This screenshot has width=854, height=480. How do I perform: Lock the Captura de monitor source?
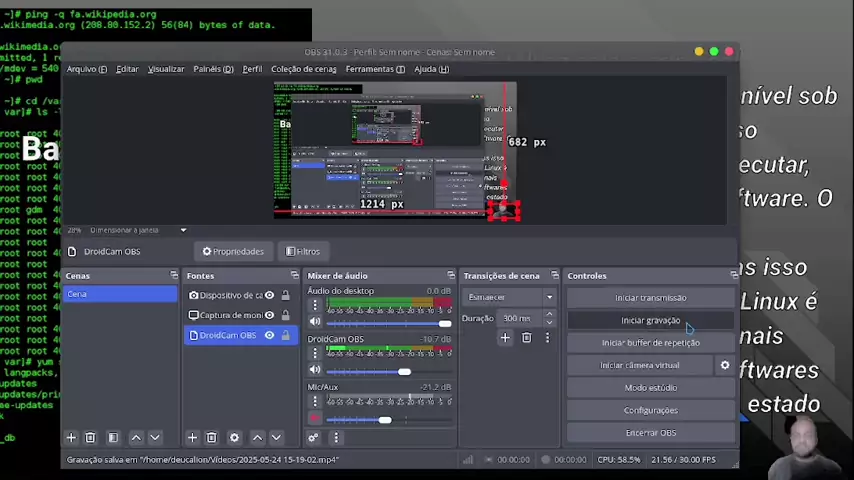pyautogui.click(x=285, y=315)
